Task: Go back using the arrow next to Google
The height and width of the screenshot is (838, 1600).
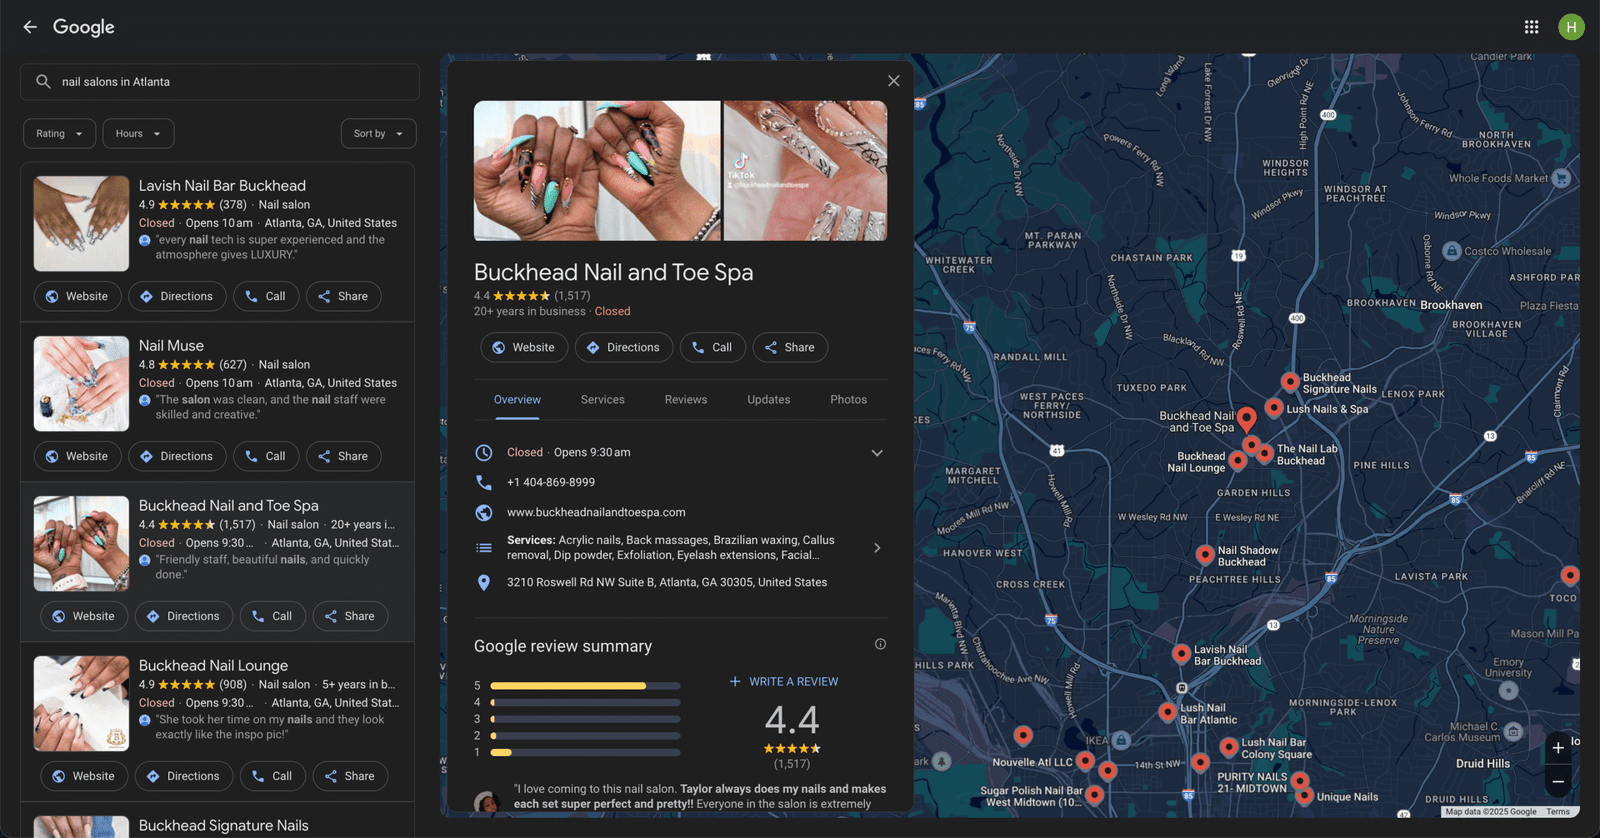Action: [30, 27]
